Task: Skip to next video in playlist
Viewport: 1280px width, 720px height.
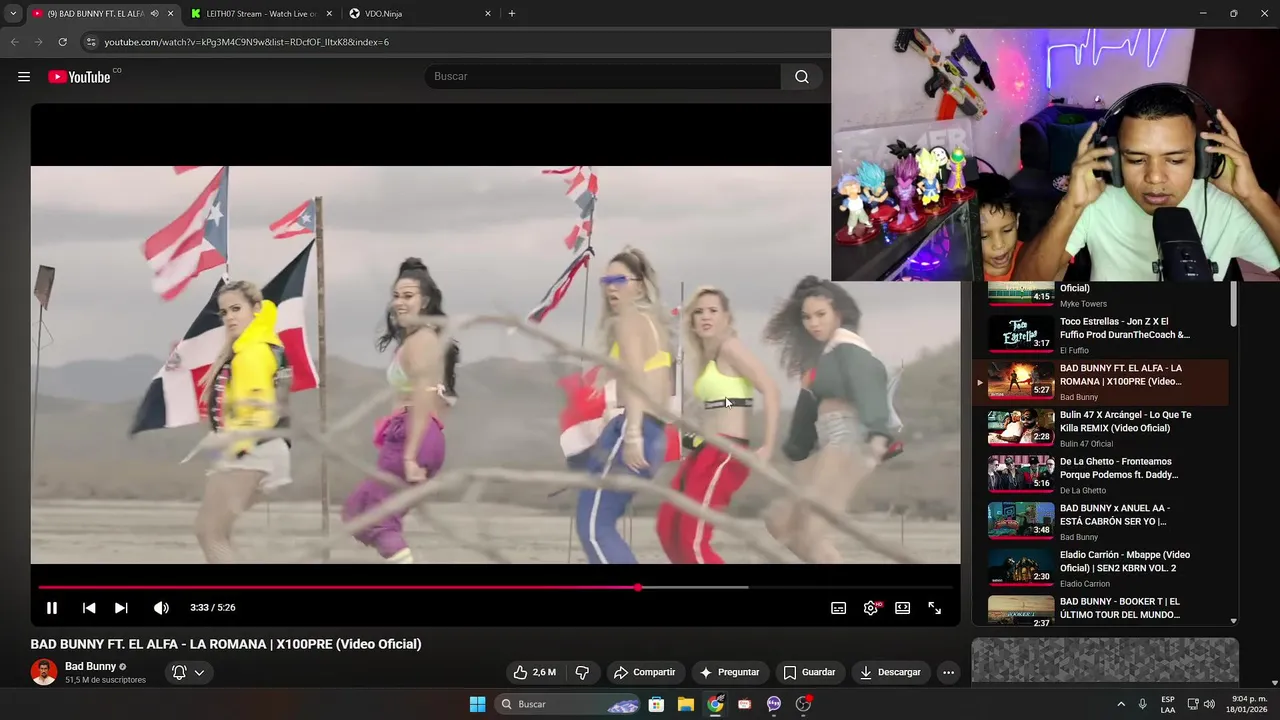Action: click(x=121, y=608)
